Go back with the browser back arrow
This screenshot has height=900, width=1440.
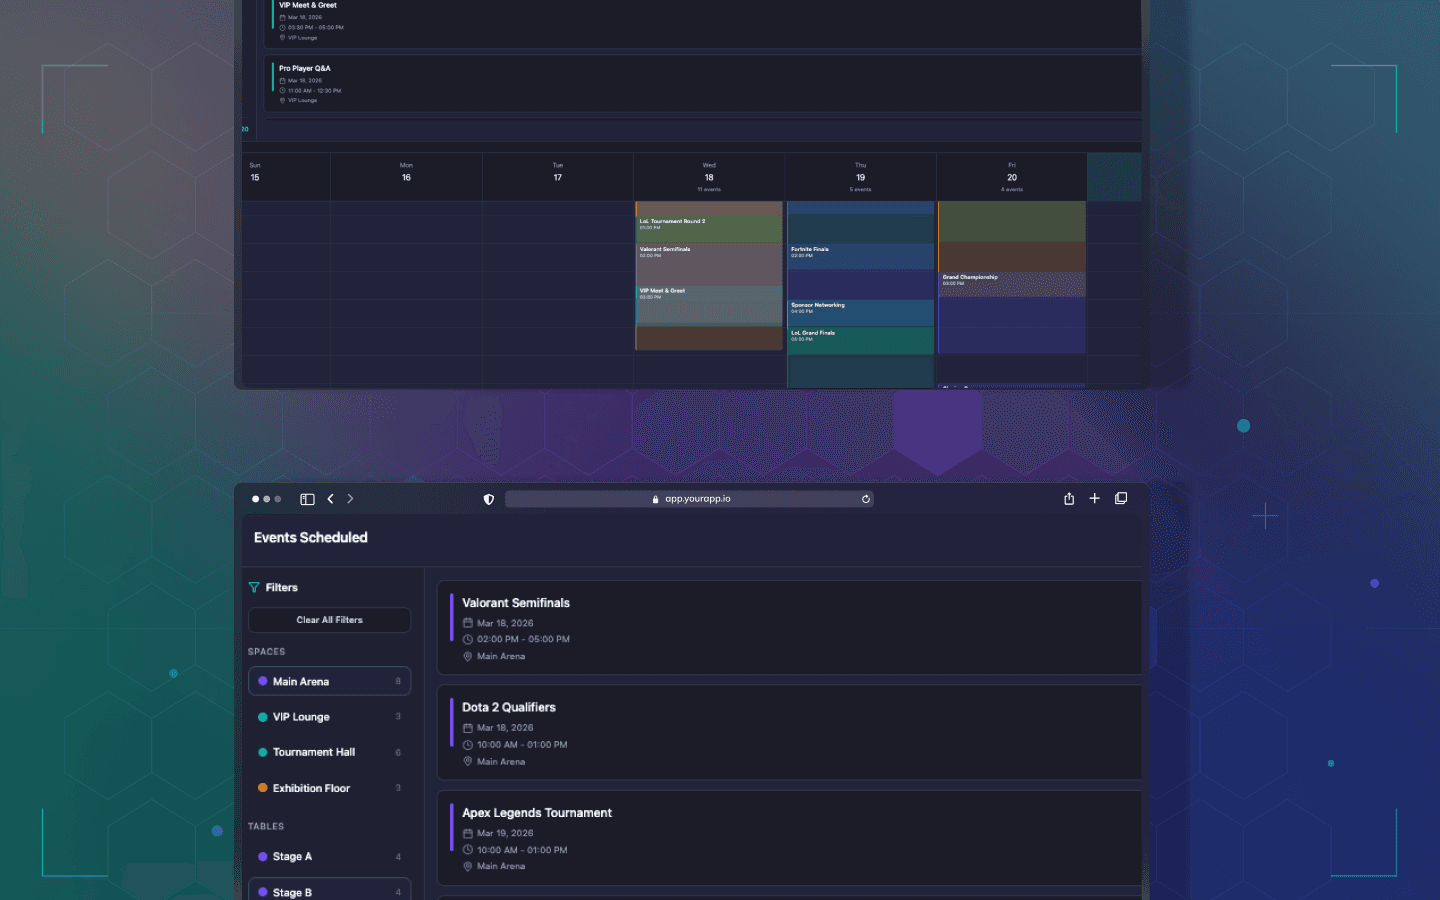[x=330, y=499]
